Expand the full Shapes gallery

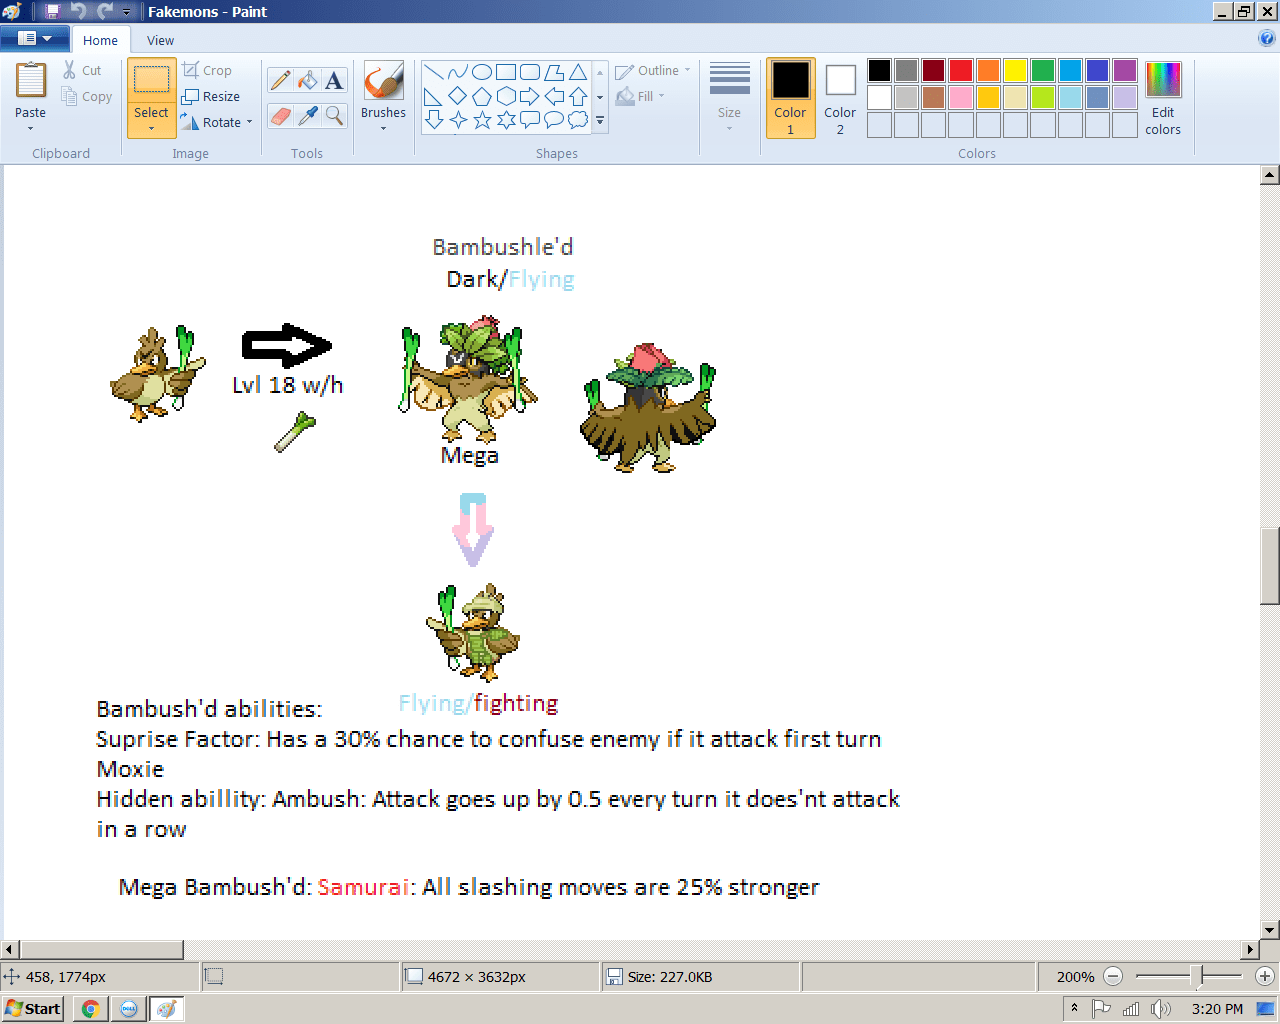pos(600,120)
